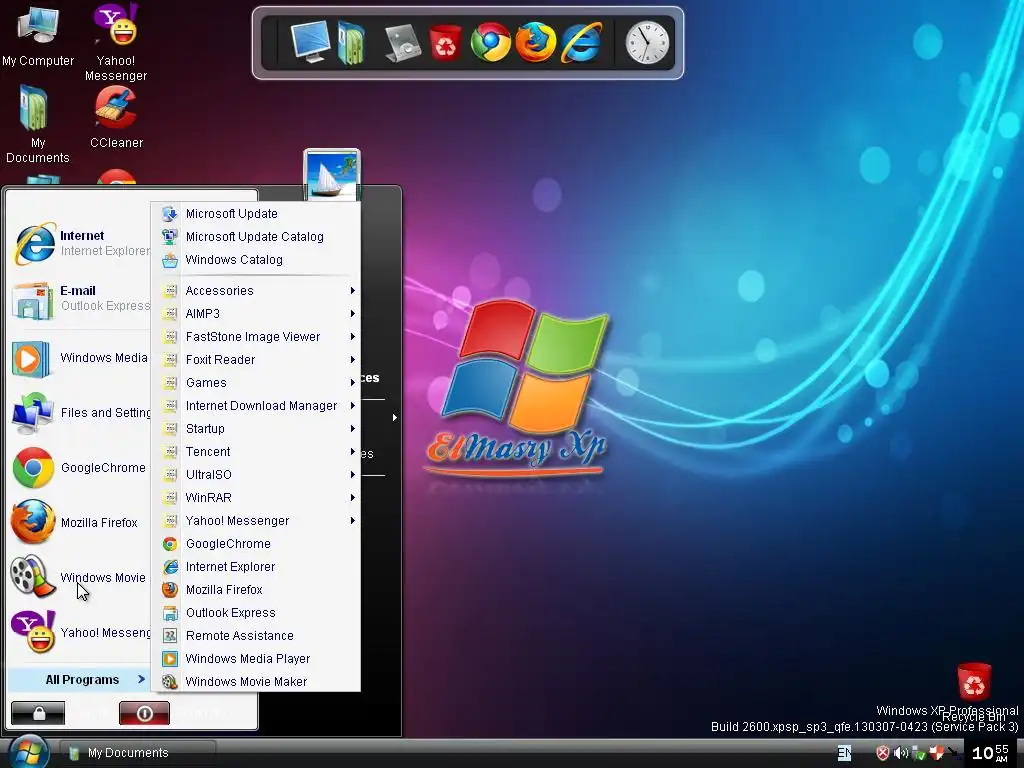Image resolution: width=1024 pixels, height=768 pixels.
Task: Launch Windows Media from the Start menu list
Action: click(x=80, y=358)
